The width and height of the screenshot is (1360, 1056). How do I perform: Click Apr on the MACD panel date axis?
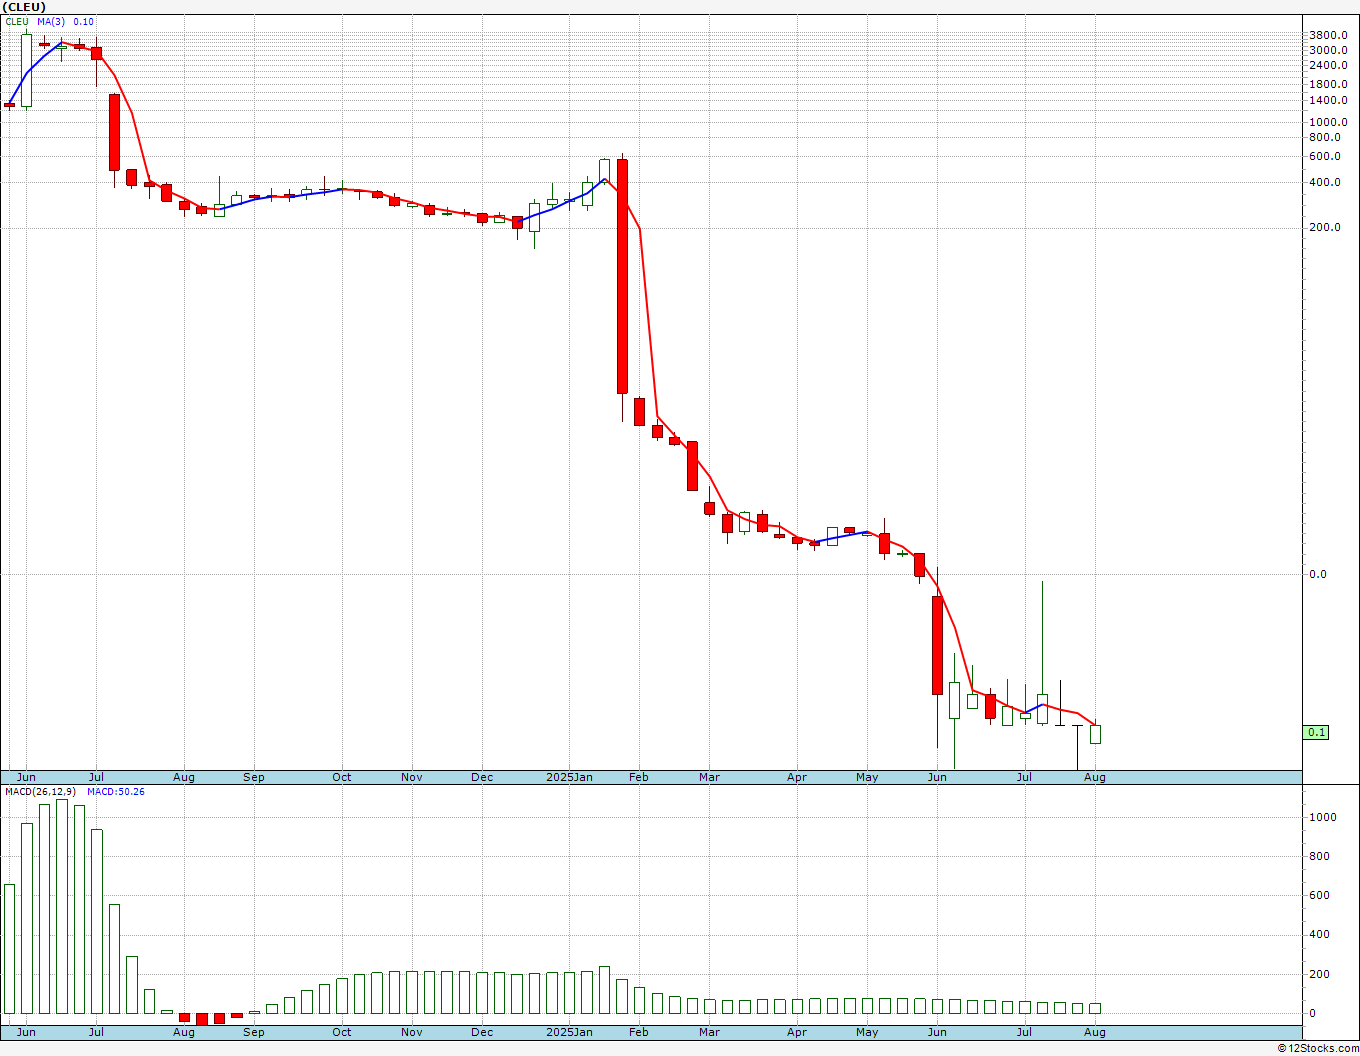click(x=797, y=1032)
